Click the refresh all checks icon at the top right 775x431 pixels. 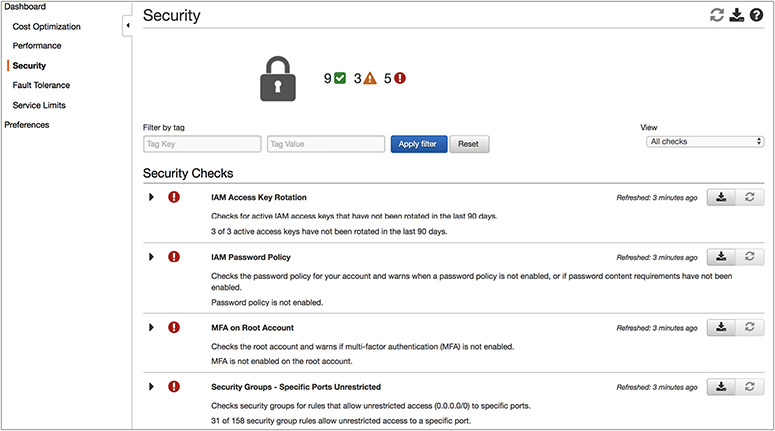coord(716,16)
